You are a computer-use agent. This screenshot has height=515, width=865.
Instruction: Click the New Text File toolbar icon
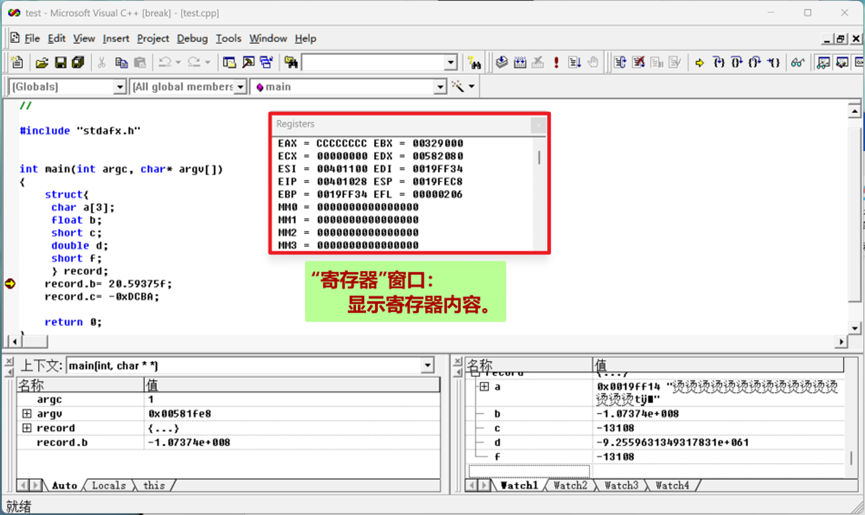[17, 62]
